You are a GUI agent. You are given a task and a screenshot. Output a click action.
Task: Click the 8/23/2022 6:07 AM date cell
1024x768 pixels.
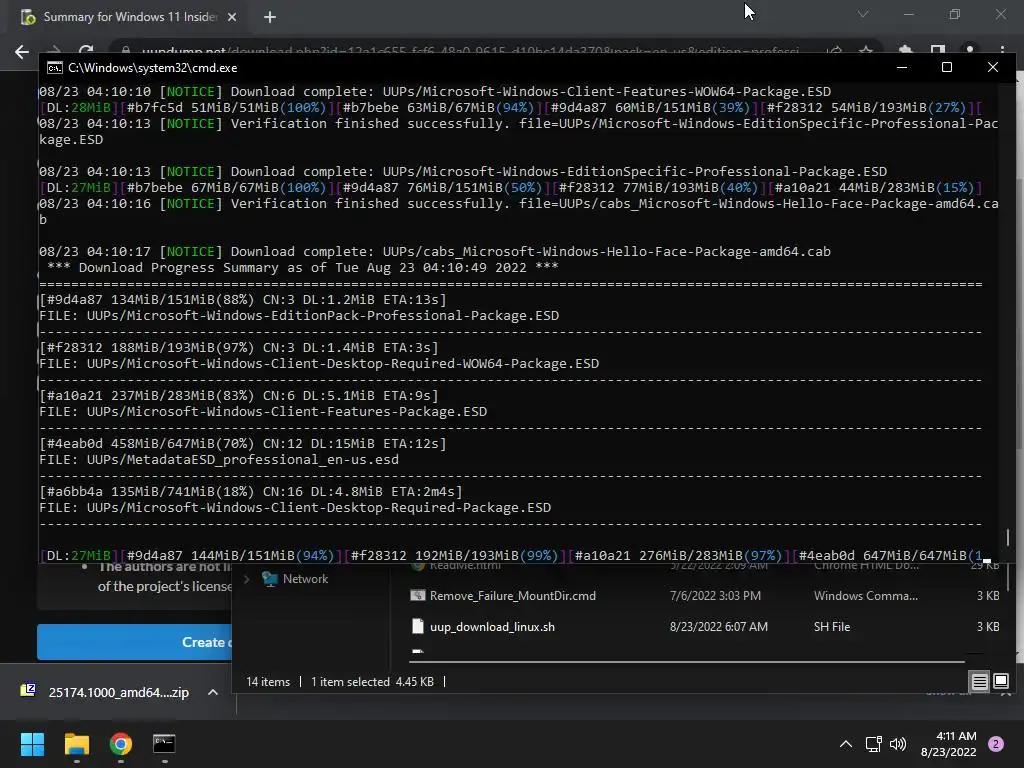click(x=719, y=627)
